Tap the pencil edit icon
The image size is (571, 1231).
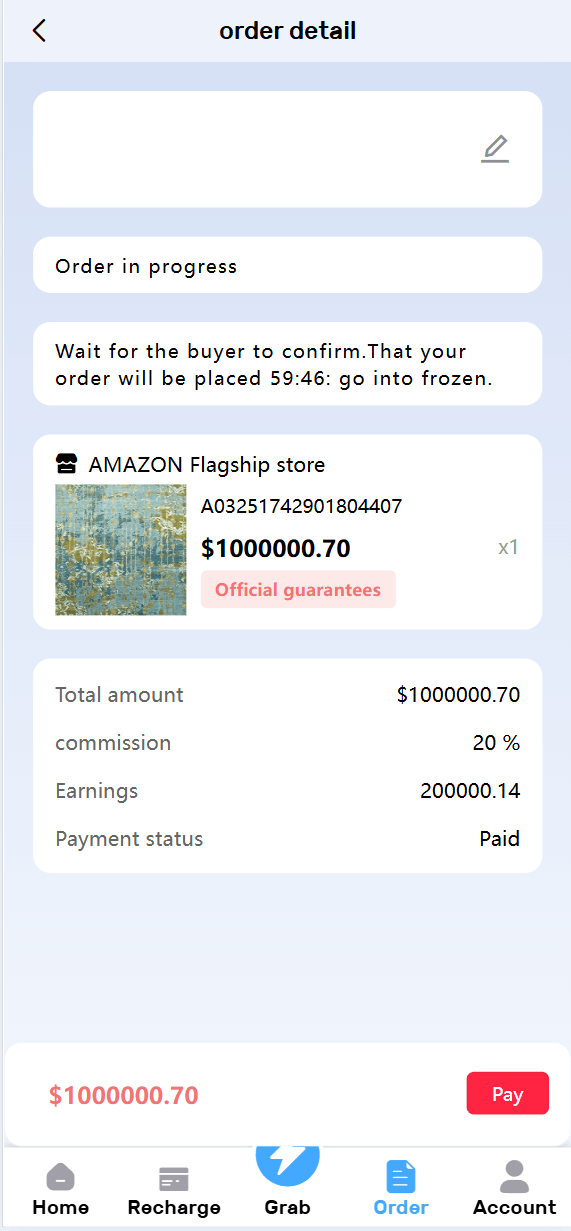pos(495,149)
